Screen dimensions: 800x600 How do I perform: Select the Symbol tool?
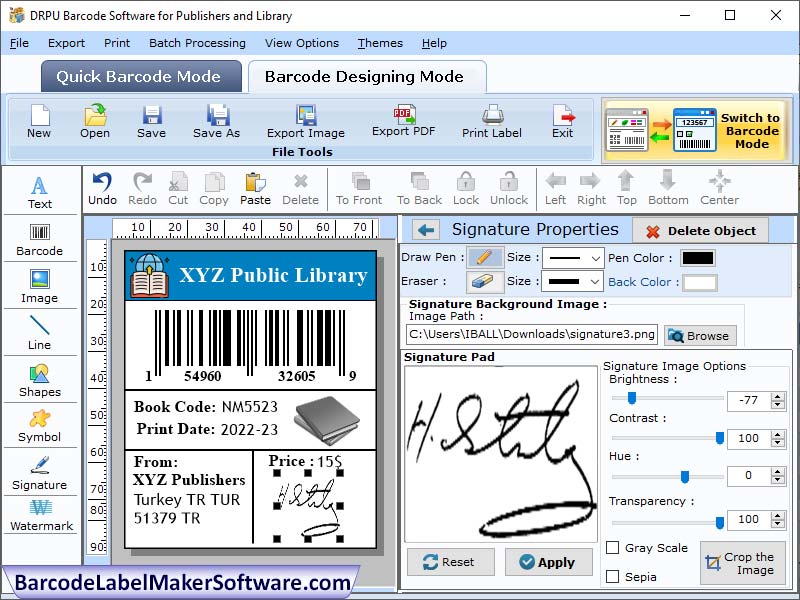coord(40,423)
